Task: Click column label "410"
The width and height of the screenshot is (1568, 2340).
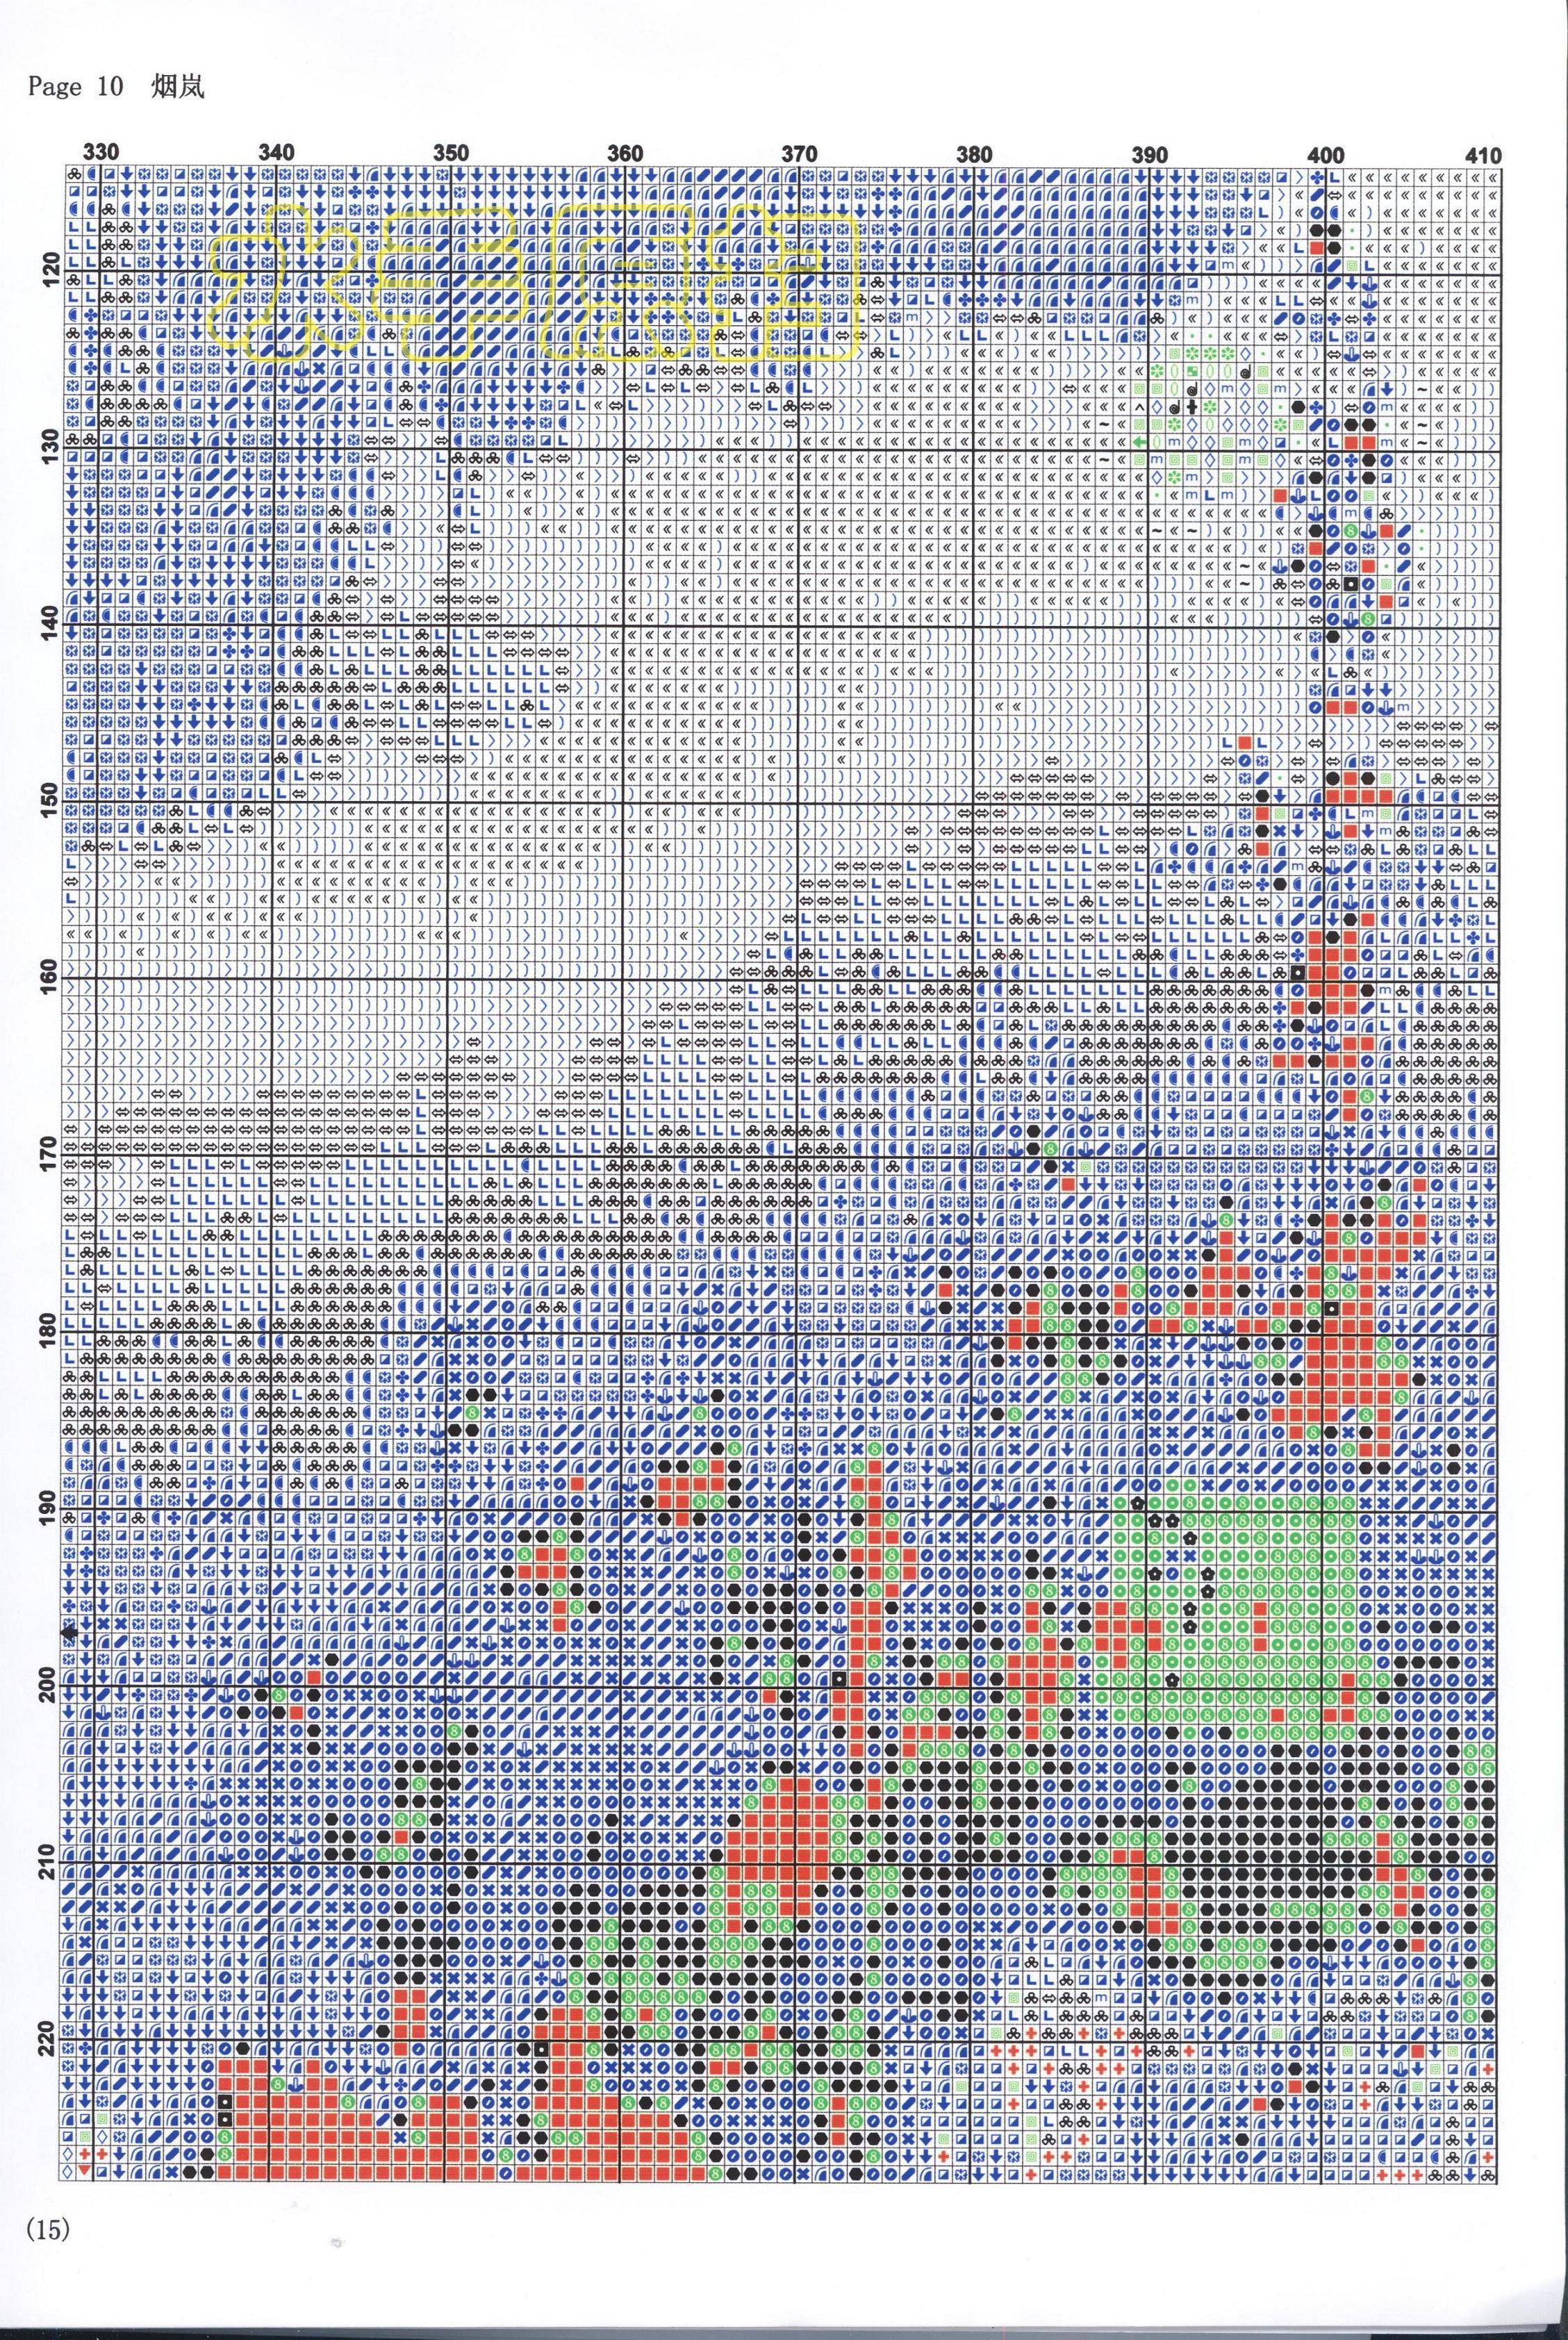Action: click(1483, 156)
